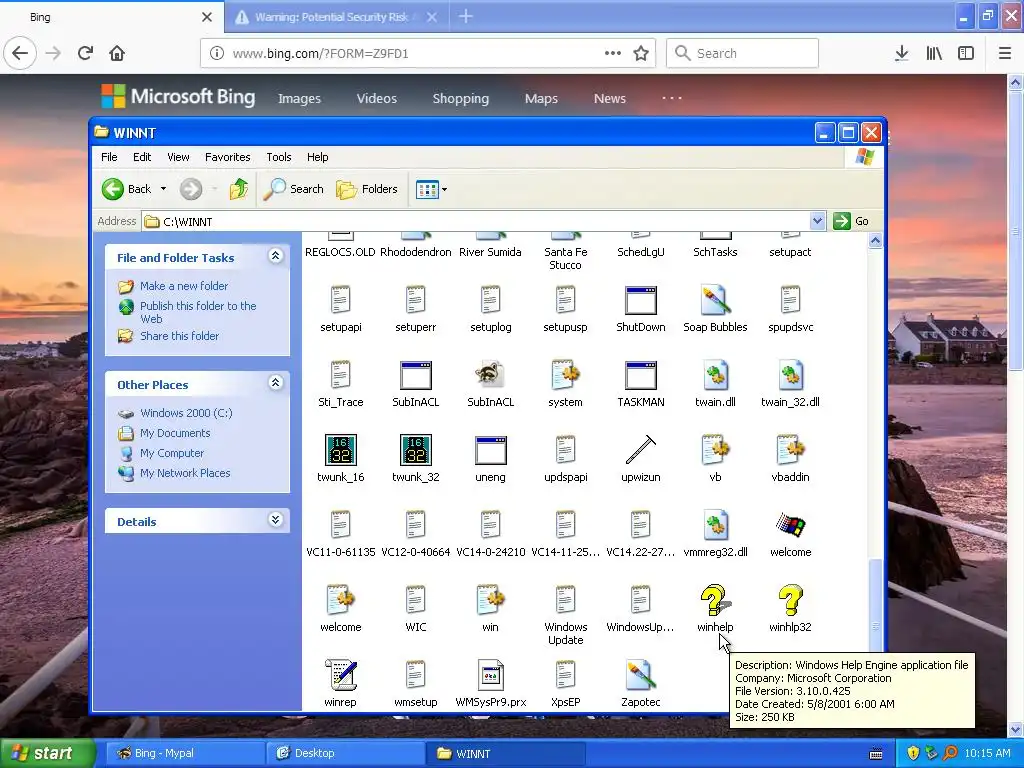Image resolution: width=1024 pixels, height=768 pixels.
Task: Go to Windows 2000 (C:) drive
Action: (x=185, y=413)
